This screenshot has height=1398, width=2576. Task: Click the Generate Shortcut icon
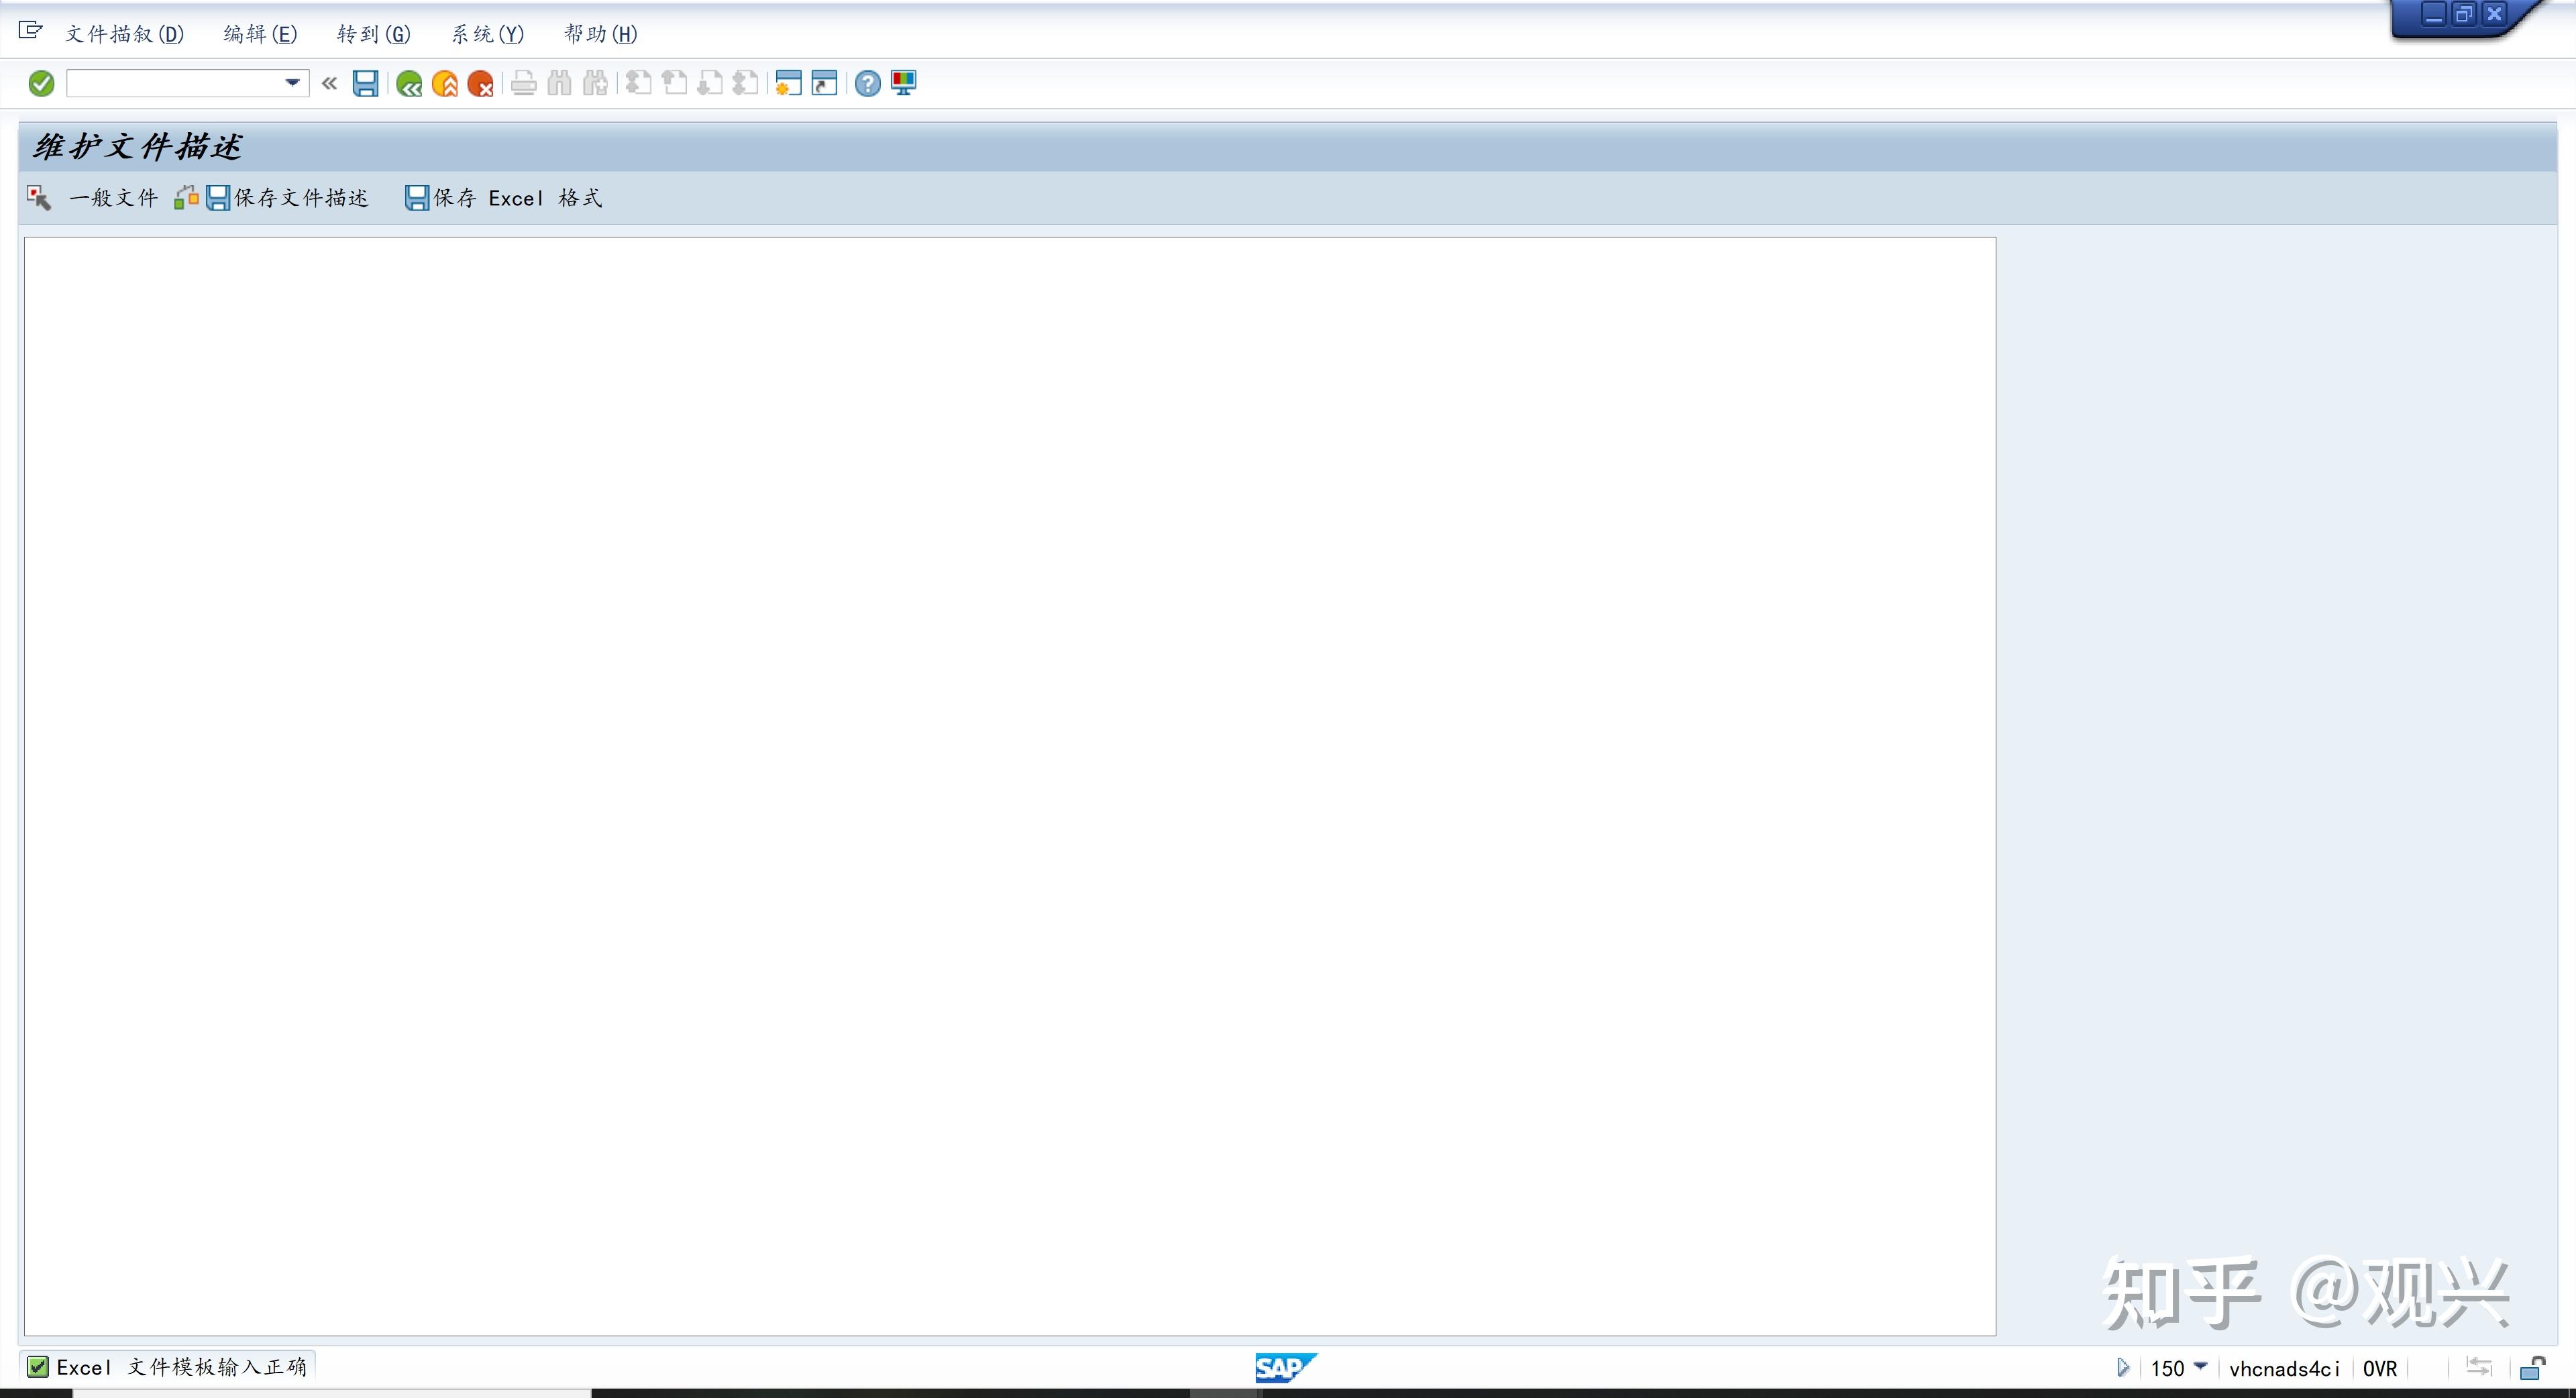coord(824,83)
